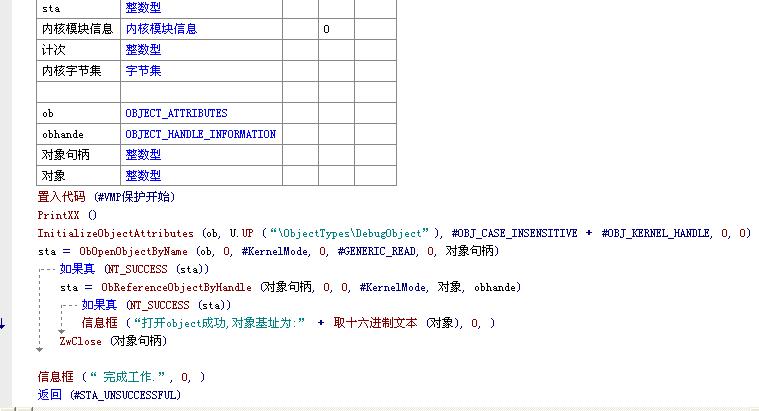The width and height of the screenshot is (759, 411).
Task: Click the #OBJ_CASE_INSENSITIVE constant
Action: tap(515, 233)
